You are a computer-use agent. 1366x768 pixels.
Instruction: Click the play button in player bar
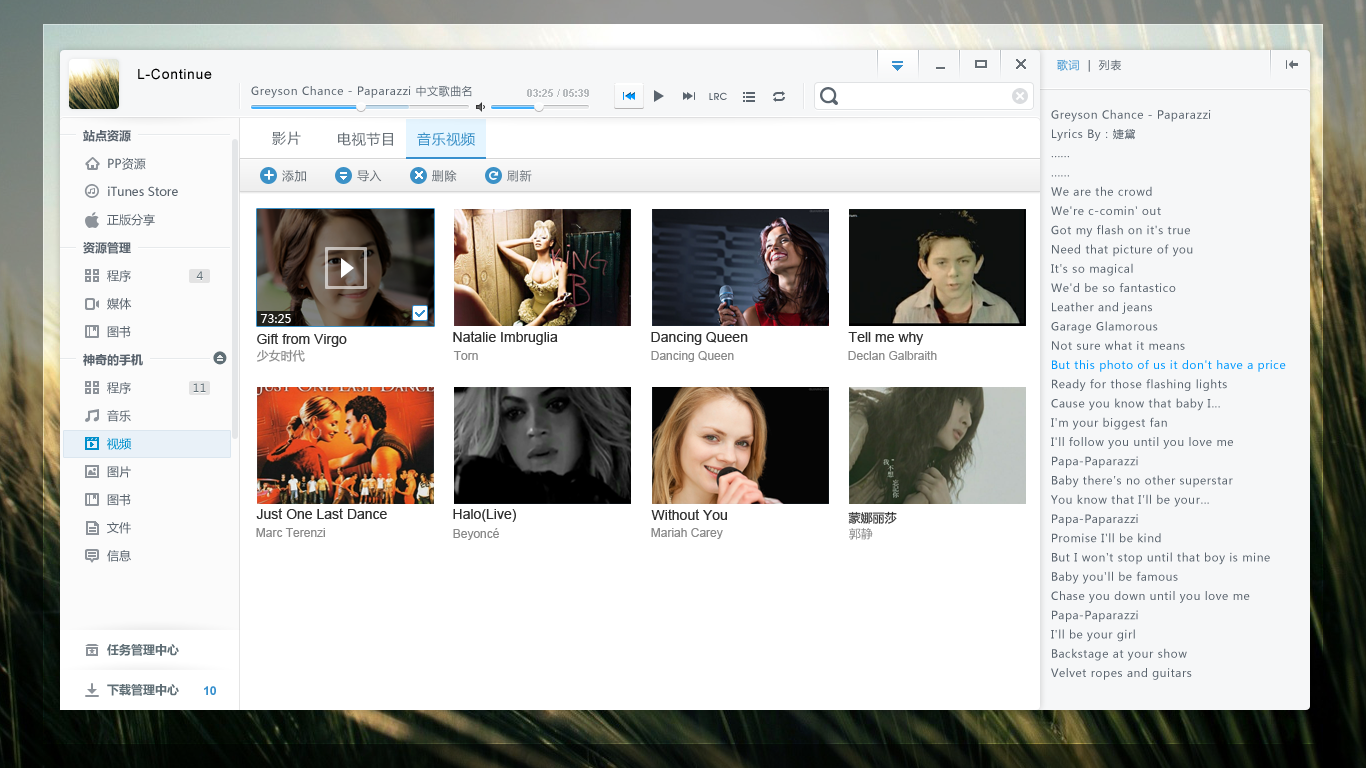658,96
